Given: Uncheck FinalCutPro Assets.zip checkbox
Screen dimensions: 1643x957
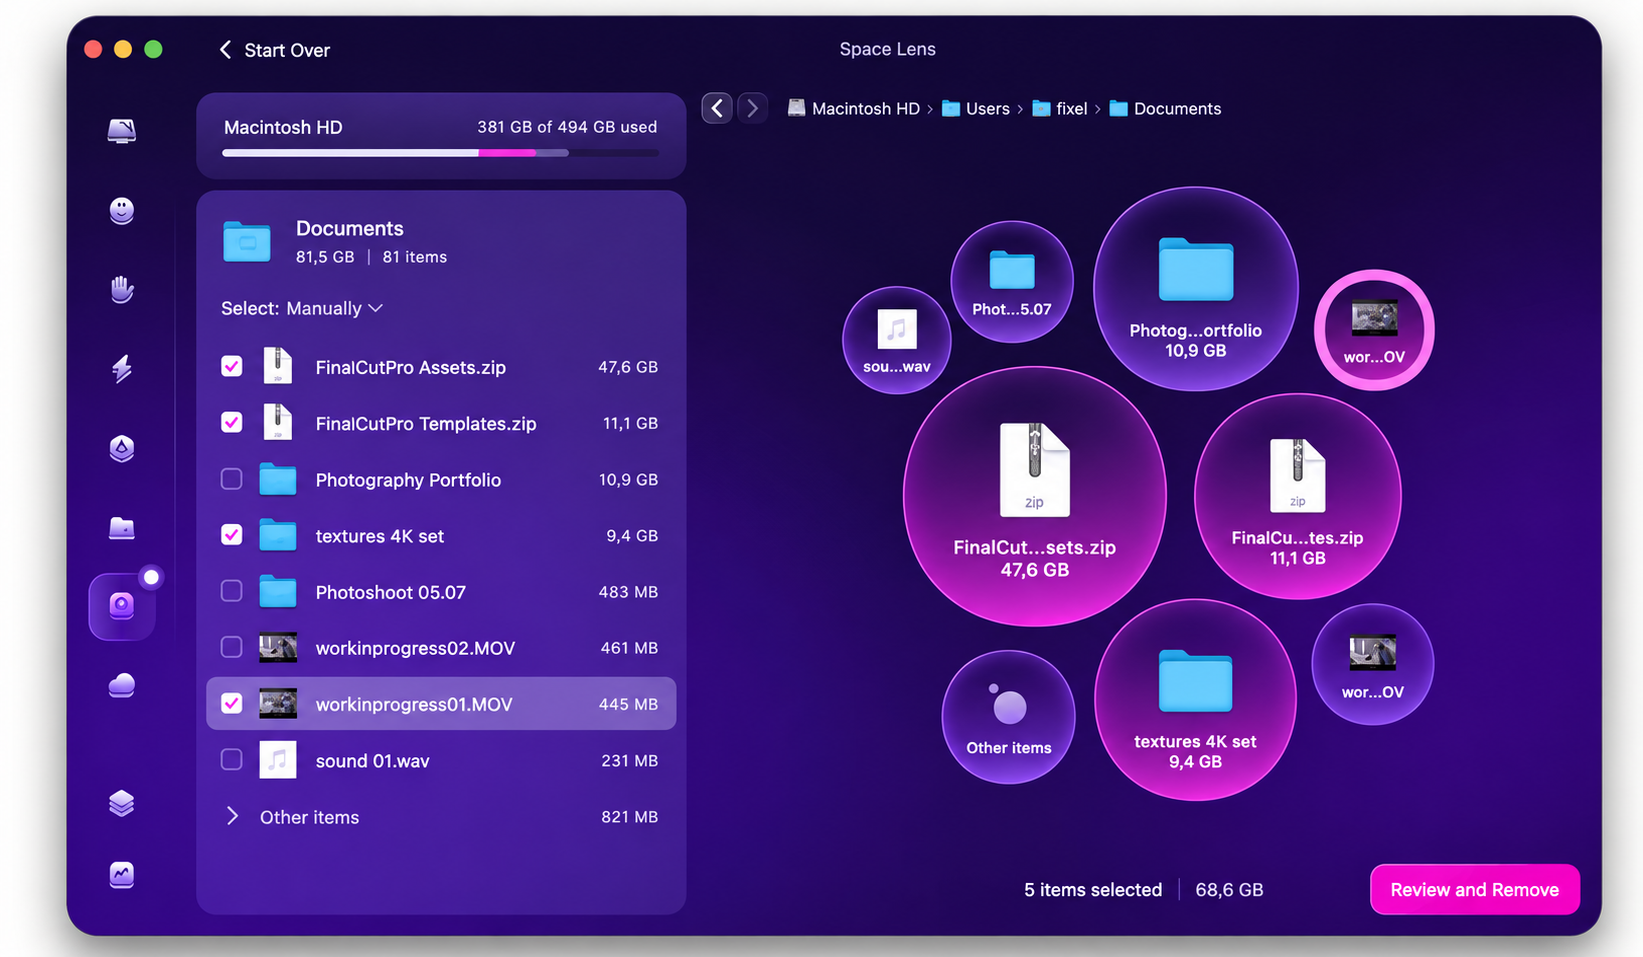Looking at the screenshot, I should tap(232, 367).
